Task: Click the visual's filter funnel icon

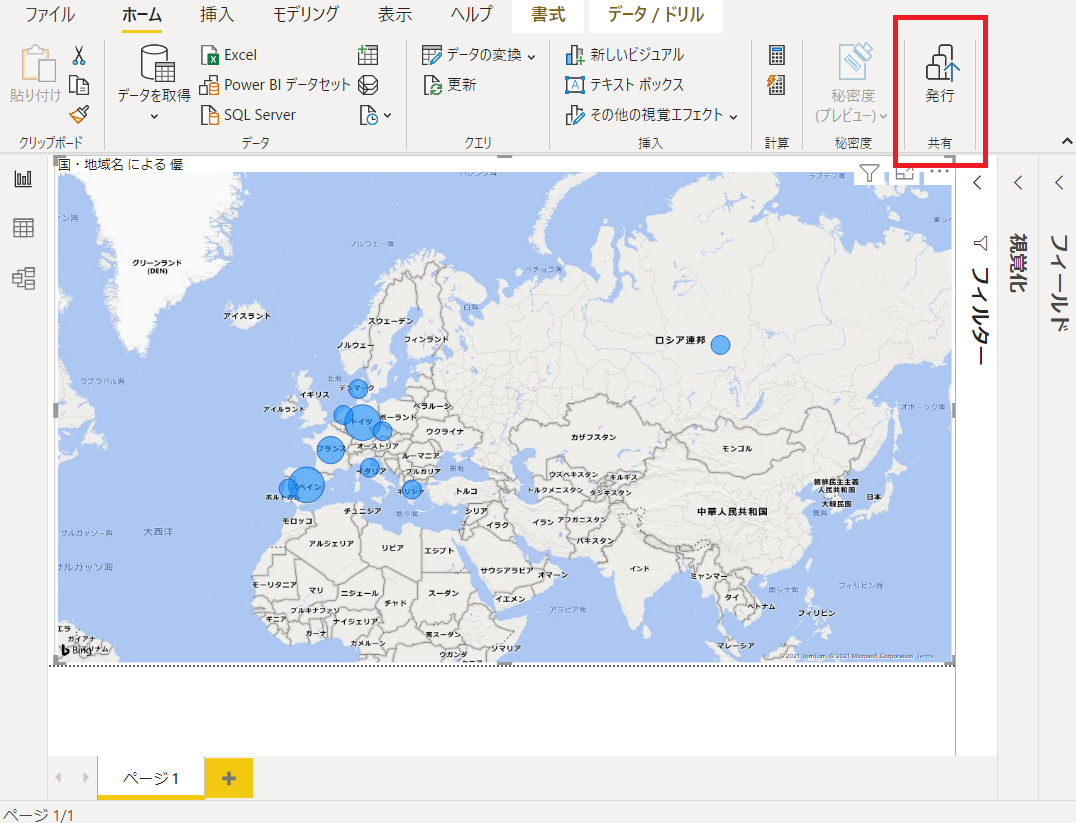Action: click(869, 174)
